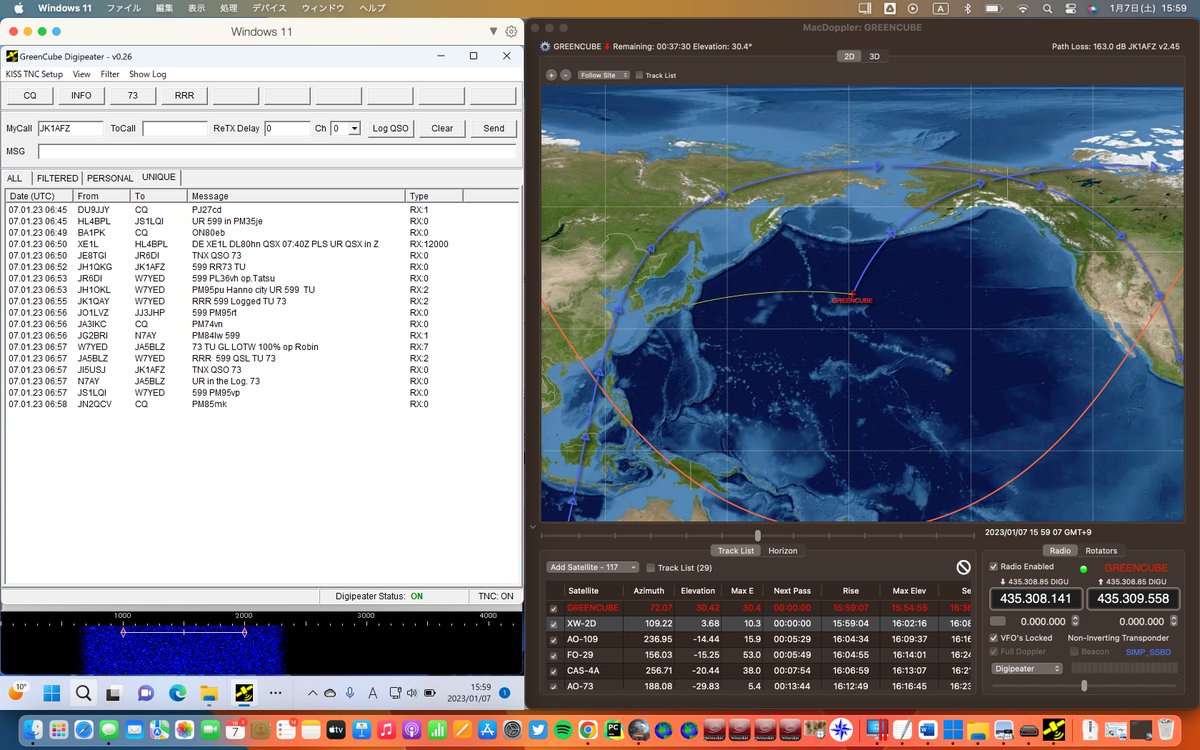The height and width of the screenshot is (750, 1200).
Task: Open File Explorer in Windows taskbar
Action: [209, 692]
